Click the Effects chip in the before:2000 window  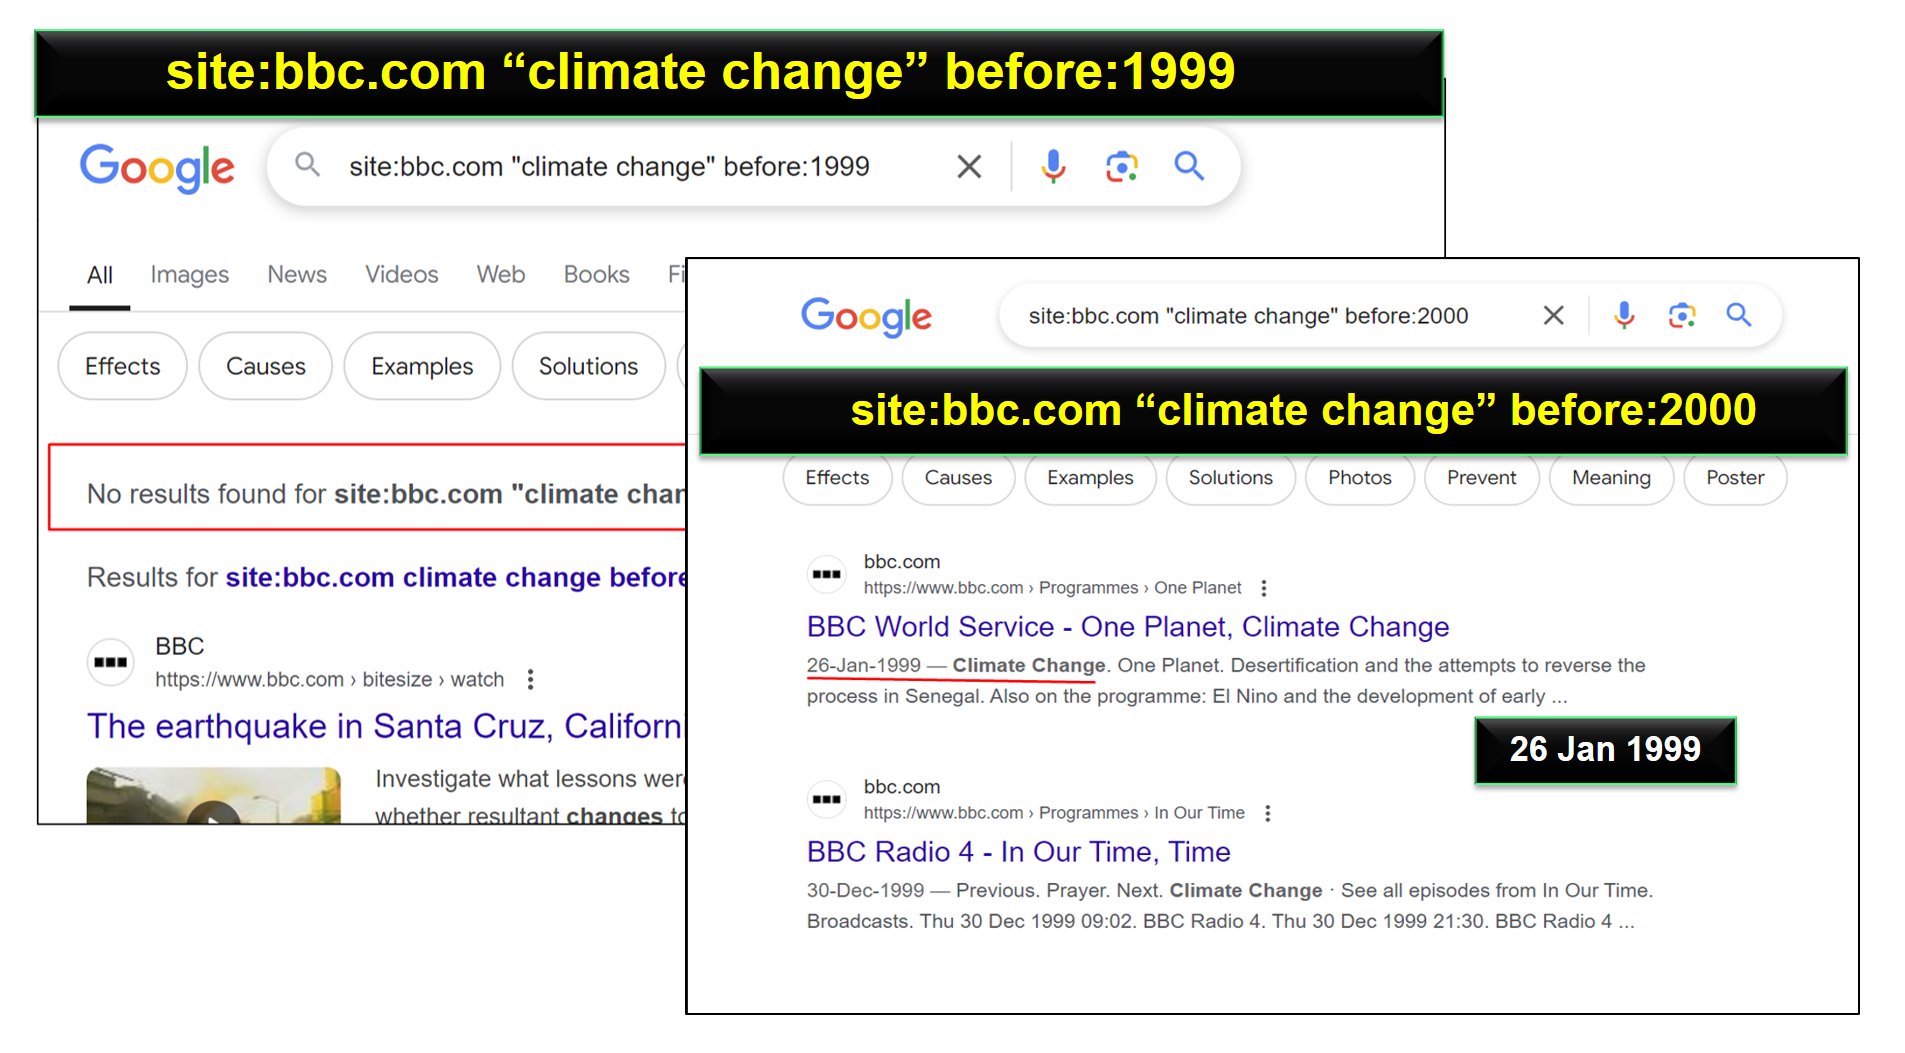(837, 478)
